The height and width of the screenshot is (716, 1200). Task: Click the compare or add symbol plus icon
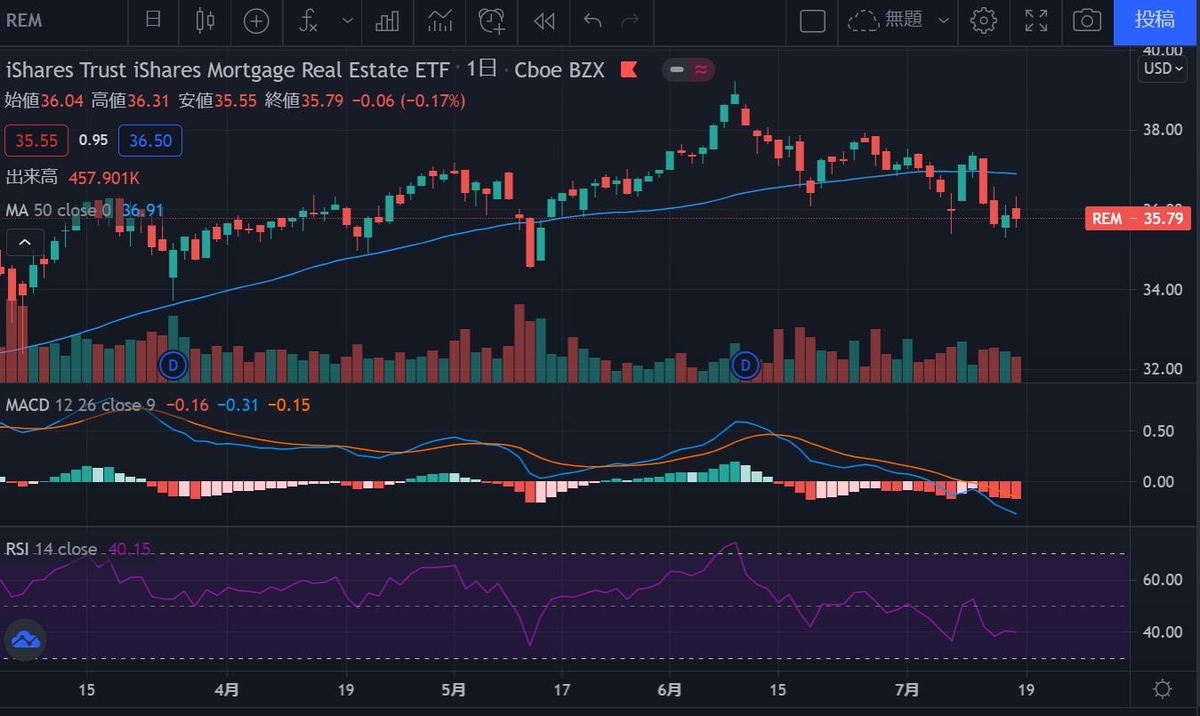(256, 20)
